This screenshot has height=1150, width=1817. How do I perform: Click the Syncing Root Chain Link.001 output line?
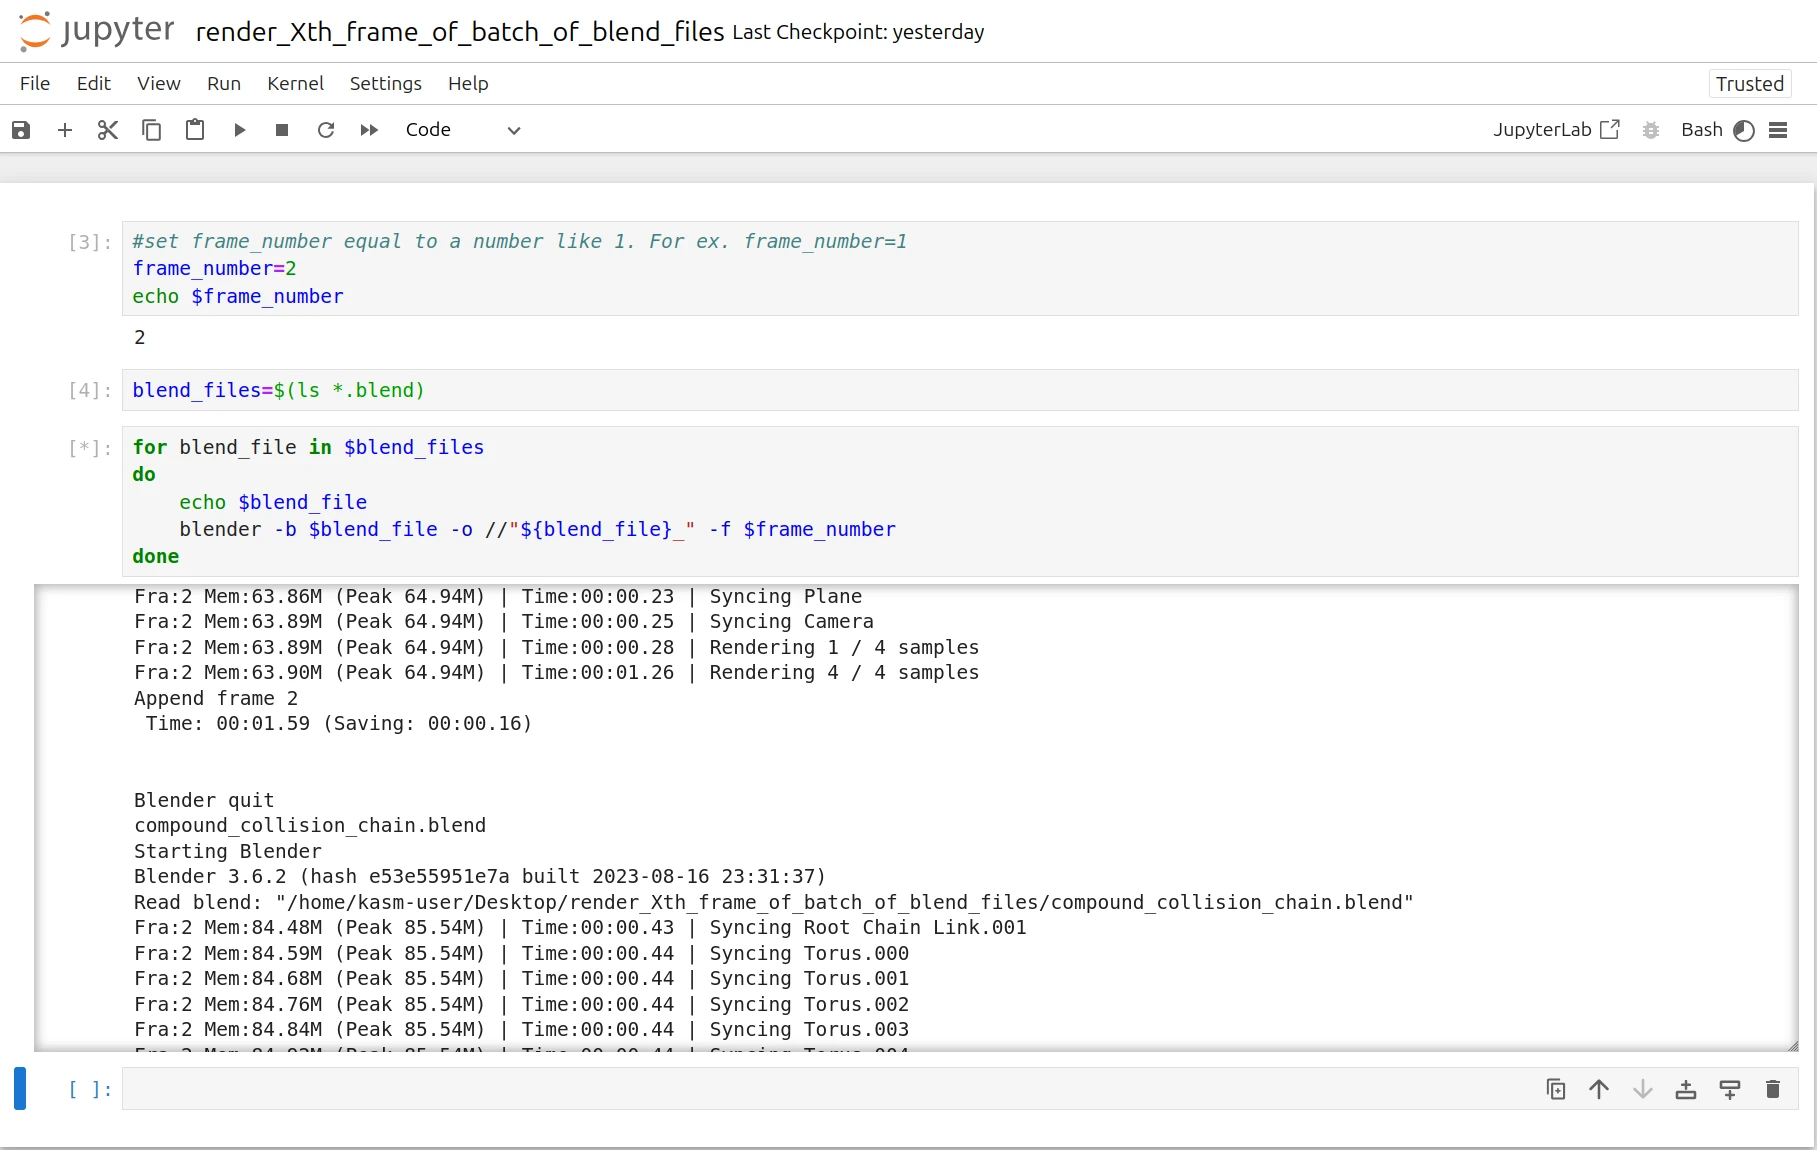580,927
